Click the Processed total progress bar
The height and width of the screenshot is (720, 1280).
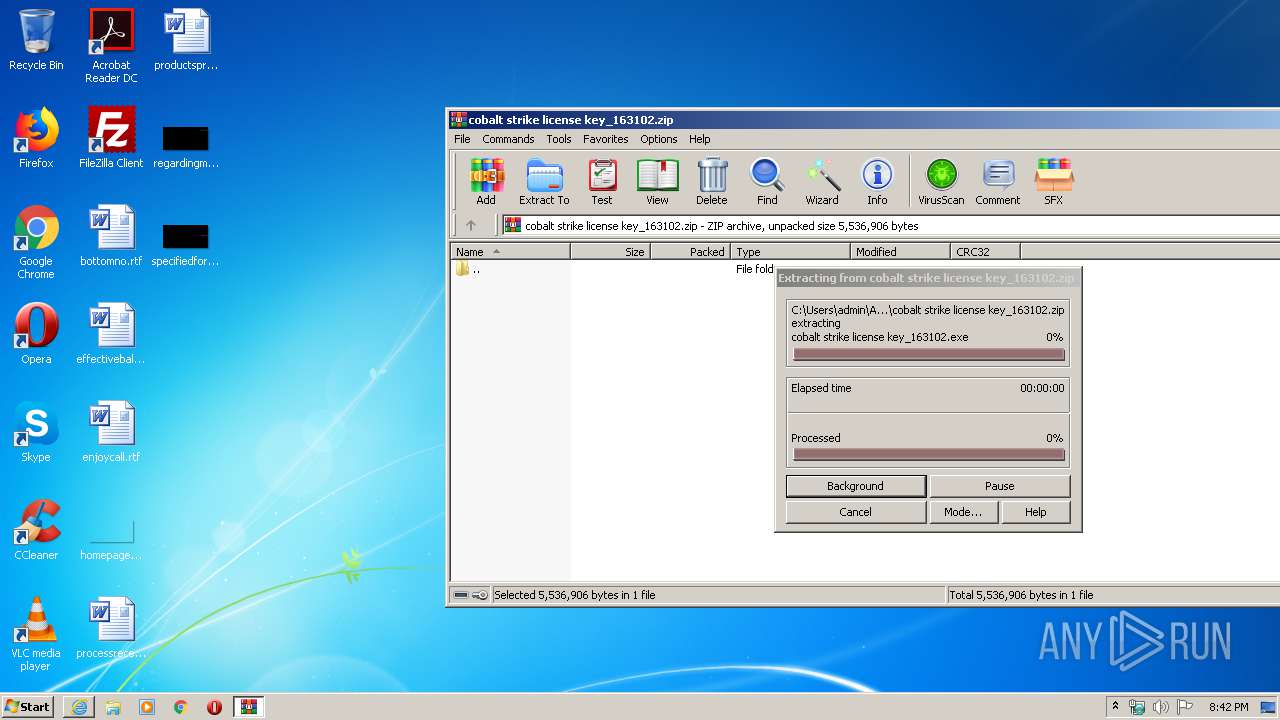tap(929, 455)
